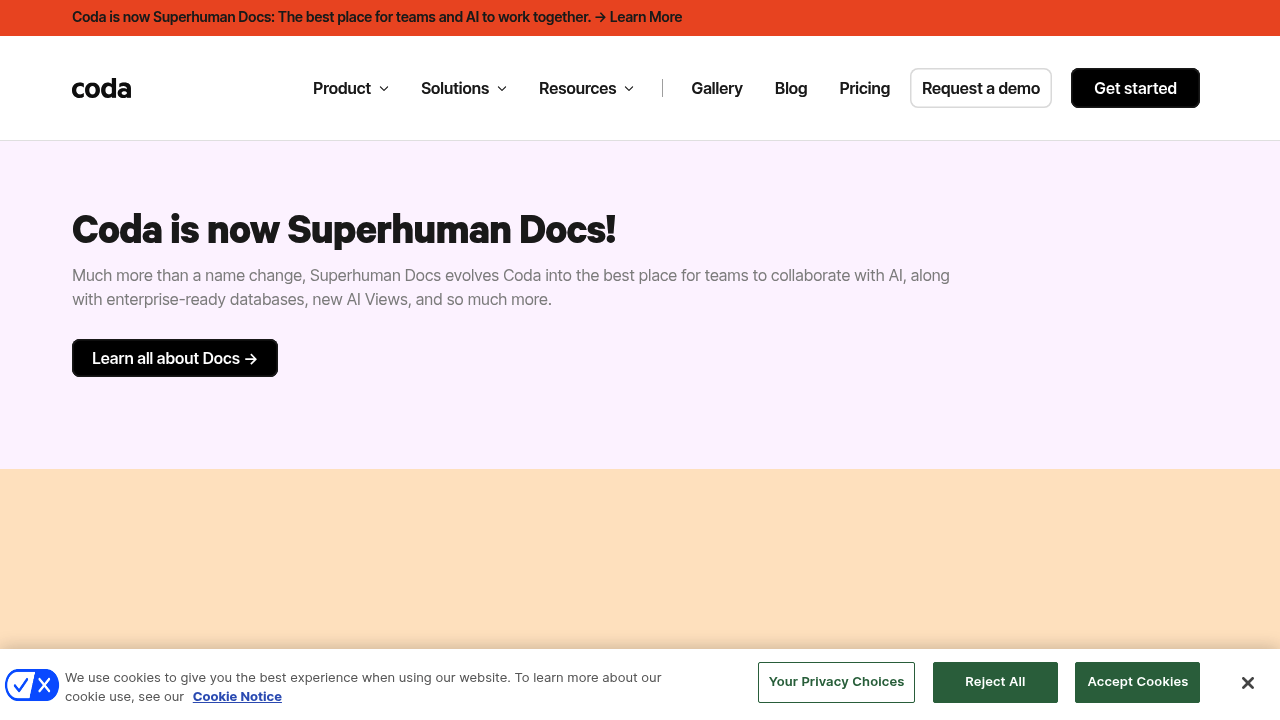The width and height of the screenshot is (1280, 720).
Task: Click the heading 'Coda is now Superhuman Docs!'
Action: (344, 229)
